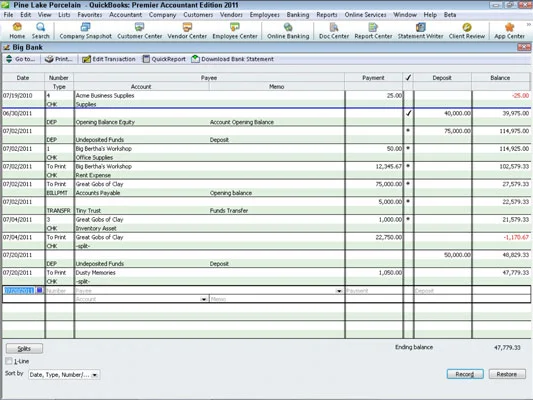The height and width of the screenshot is (400, 533).
Task: Open the Vendors menu
Action: (231, 15)
